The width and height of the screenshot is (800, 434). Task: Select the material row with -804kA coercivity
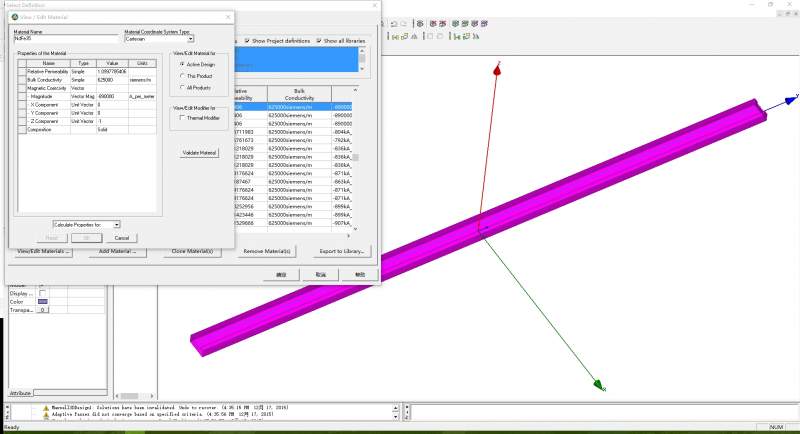[x=292, y=132]
